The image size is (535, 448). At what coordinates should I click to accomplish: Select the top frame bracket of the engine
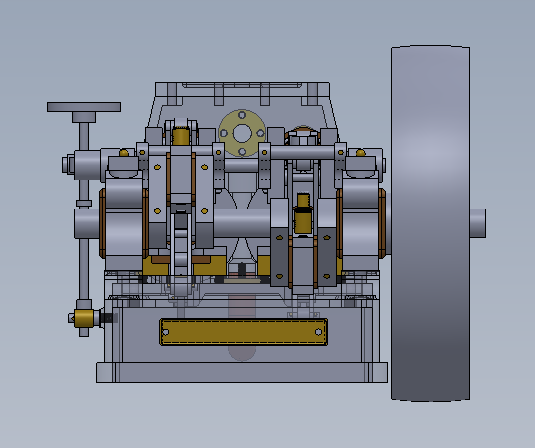(242, 89)
